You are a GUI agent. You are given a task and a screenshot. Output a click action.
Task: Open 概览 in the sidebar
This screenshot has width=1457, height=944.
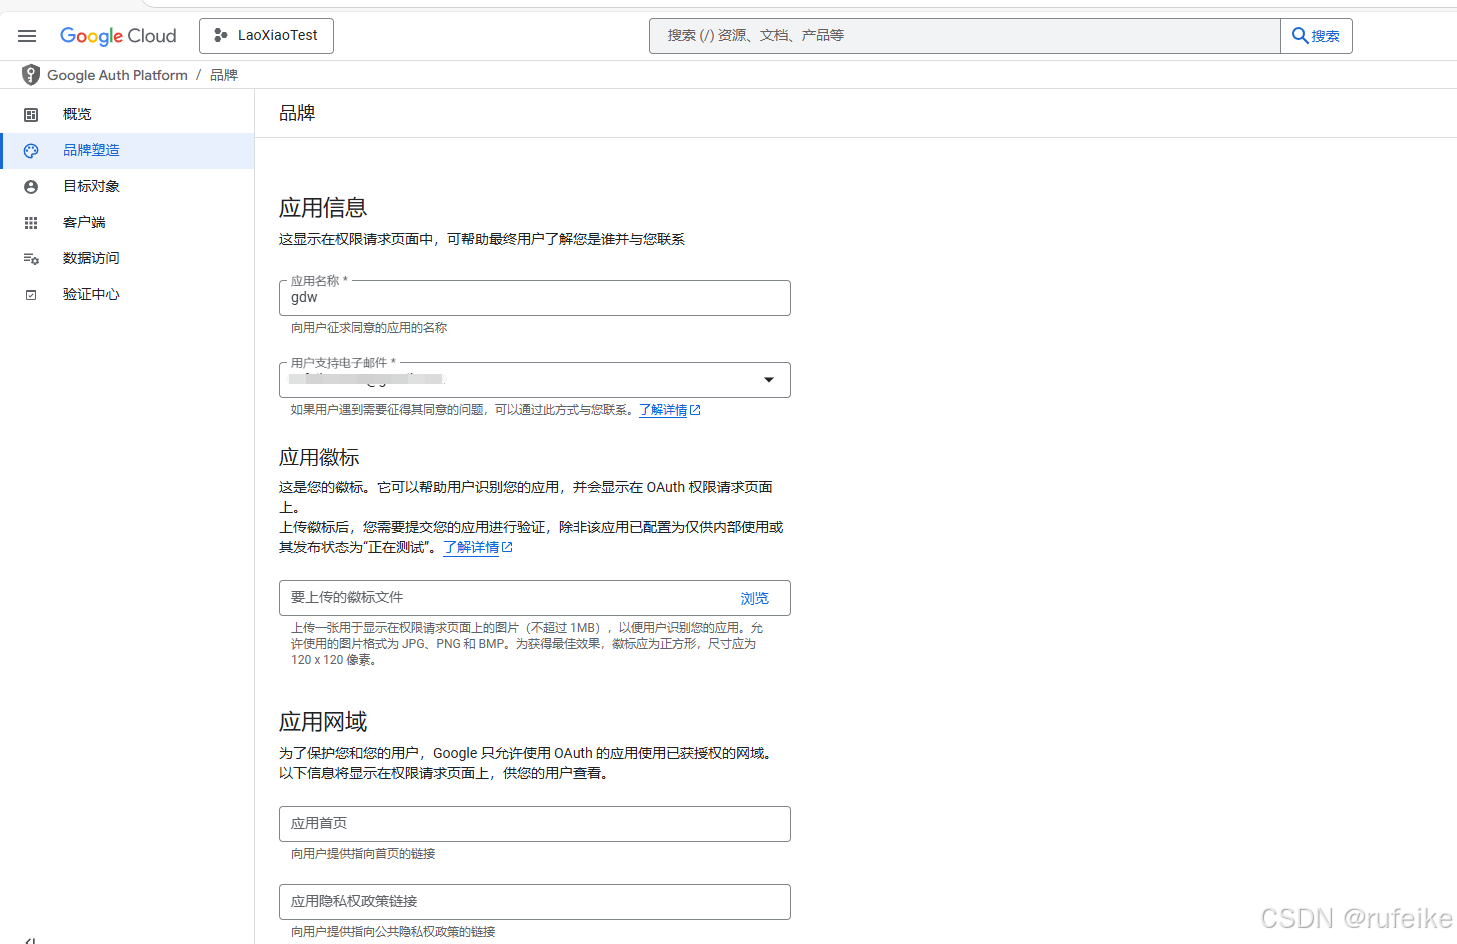tap(127, 115)
